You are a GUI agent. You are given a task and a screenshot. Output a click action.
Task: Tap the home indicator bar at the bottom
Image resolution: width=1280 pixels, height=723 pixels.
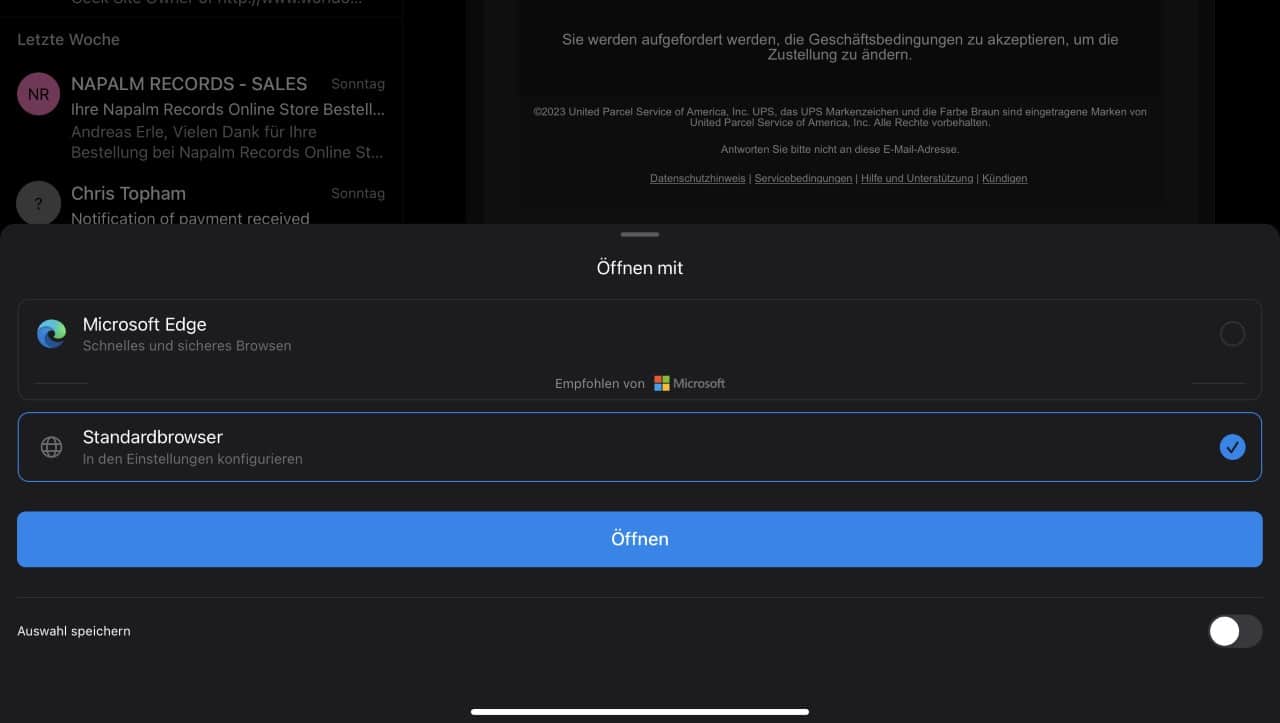tap(640, 712)
